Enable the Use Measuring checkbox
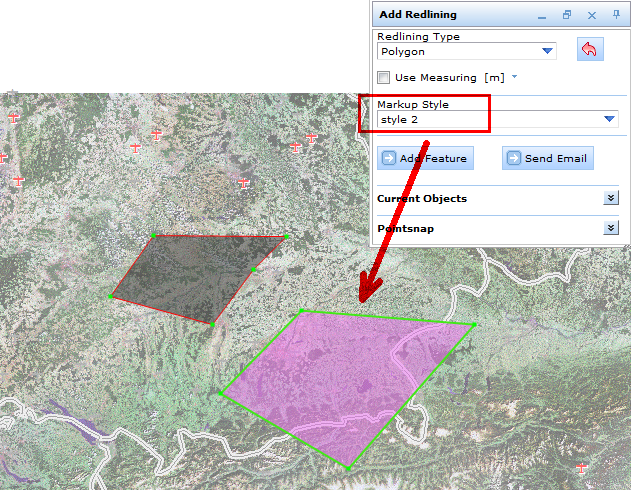 coord(384,77)
